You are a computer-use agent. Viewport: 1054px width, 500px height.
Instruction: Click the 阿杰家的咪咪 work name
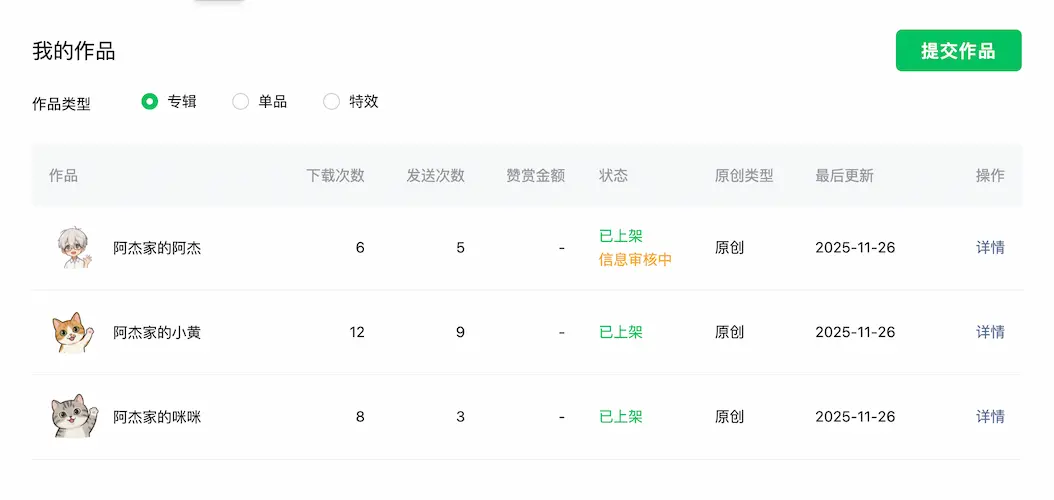[x=157, y=417]
